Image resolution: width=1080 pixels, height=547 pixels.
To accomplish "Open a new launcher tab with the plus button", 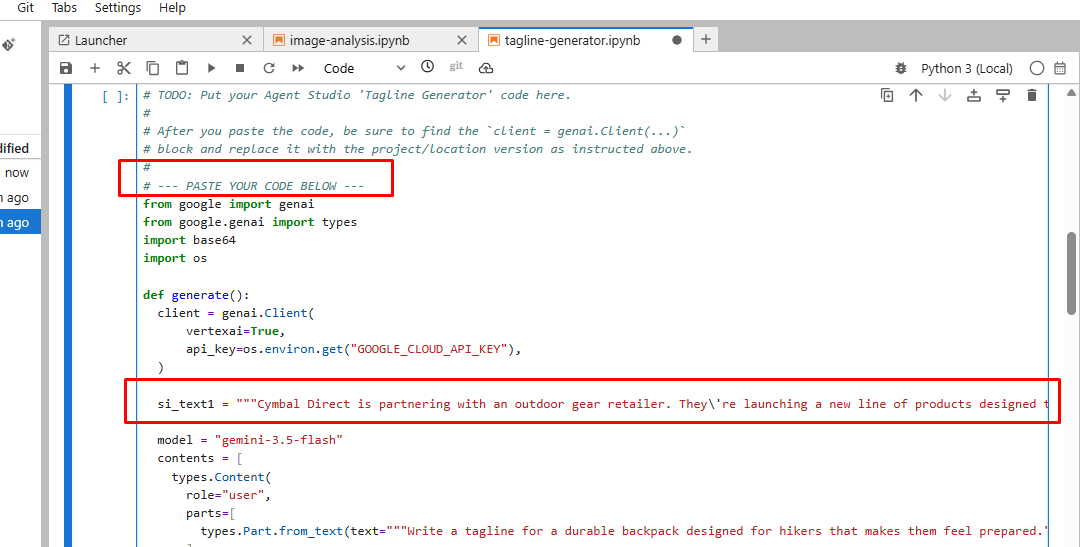I will click(x=705, y=39).
